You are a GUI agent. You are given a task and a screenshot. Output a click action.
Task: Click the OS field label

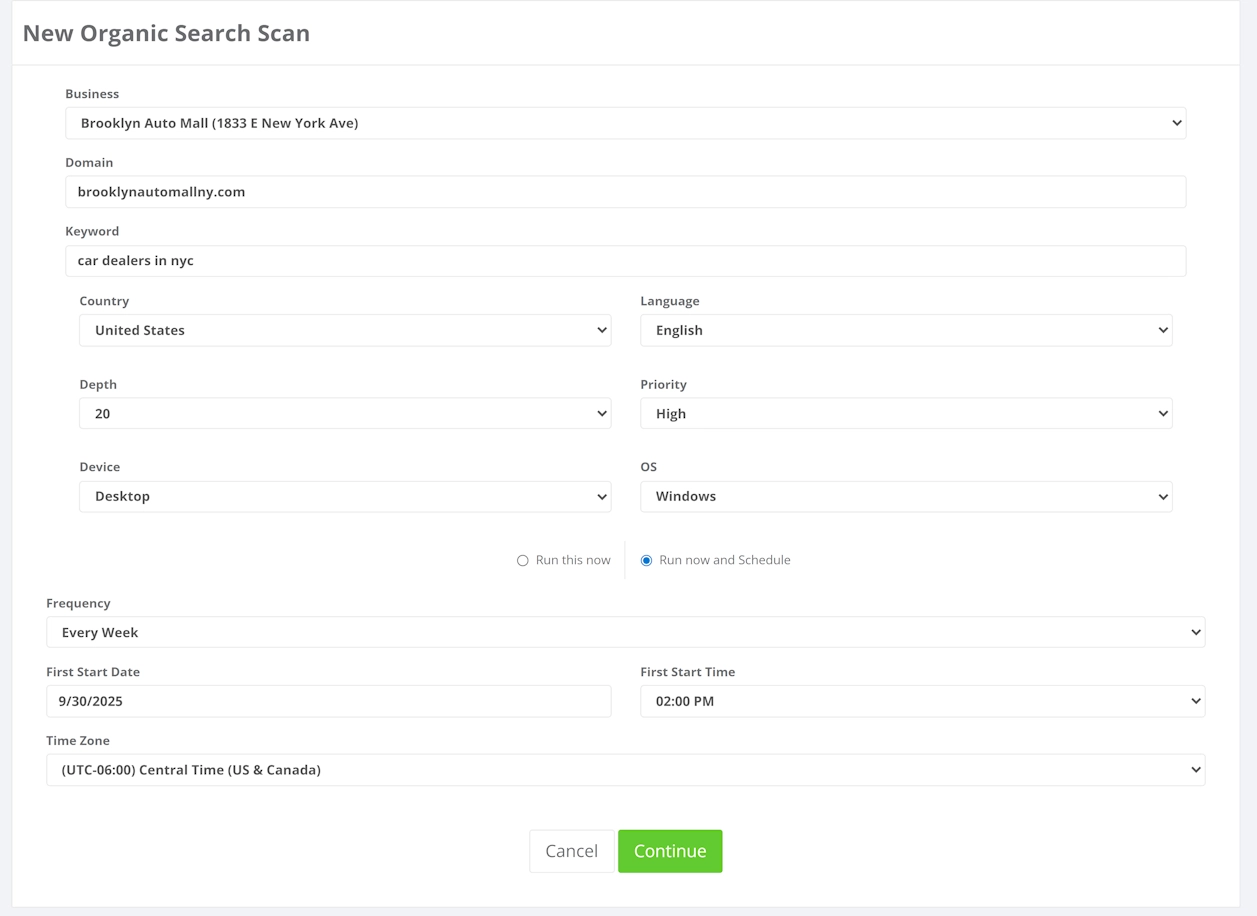pyautogui.click(x=649, y=467)
